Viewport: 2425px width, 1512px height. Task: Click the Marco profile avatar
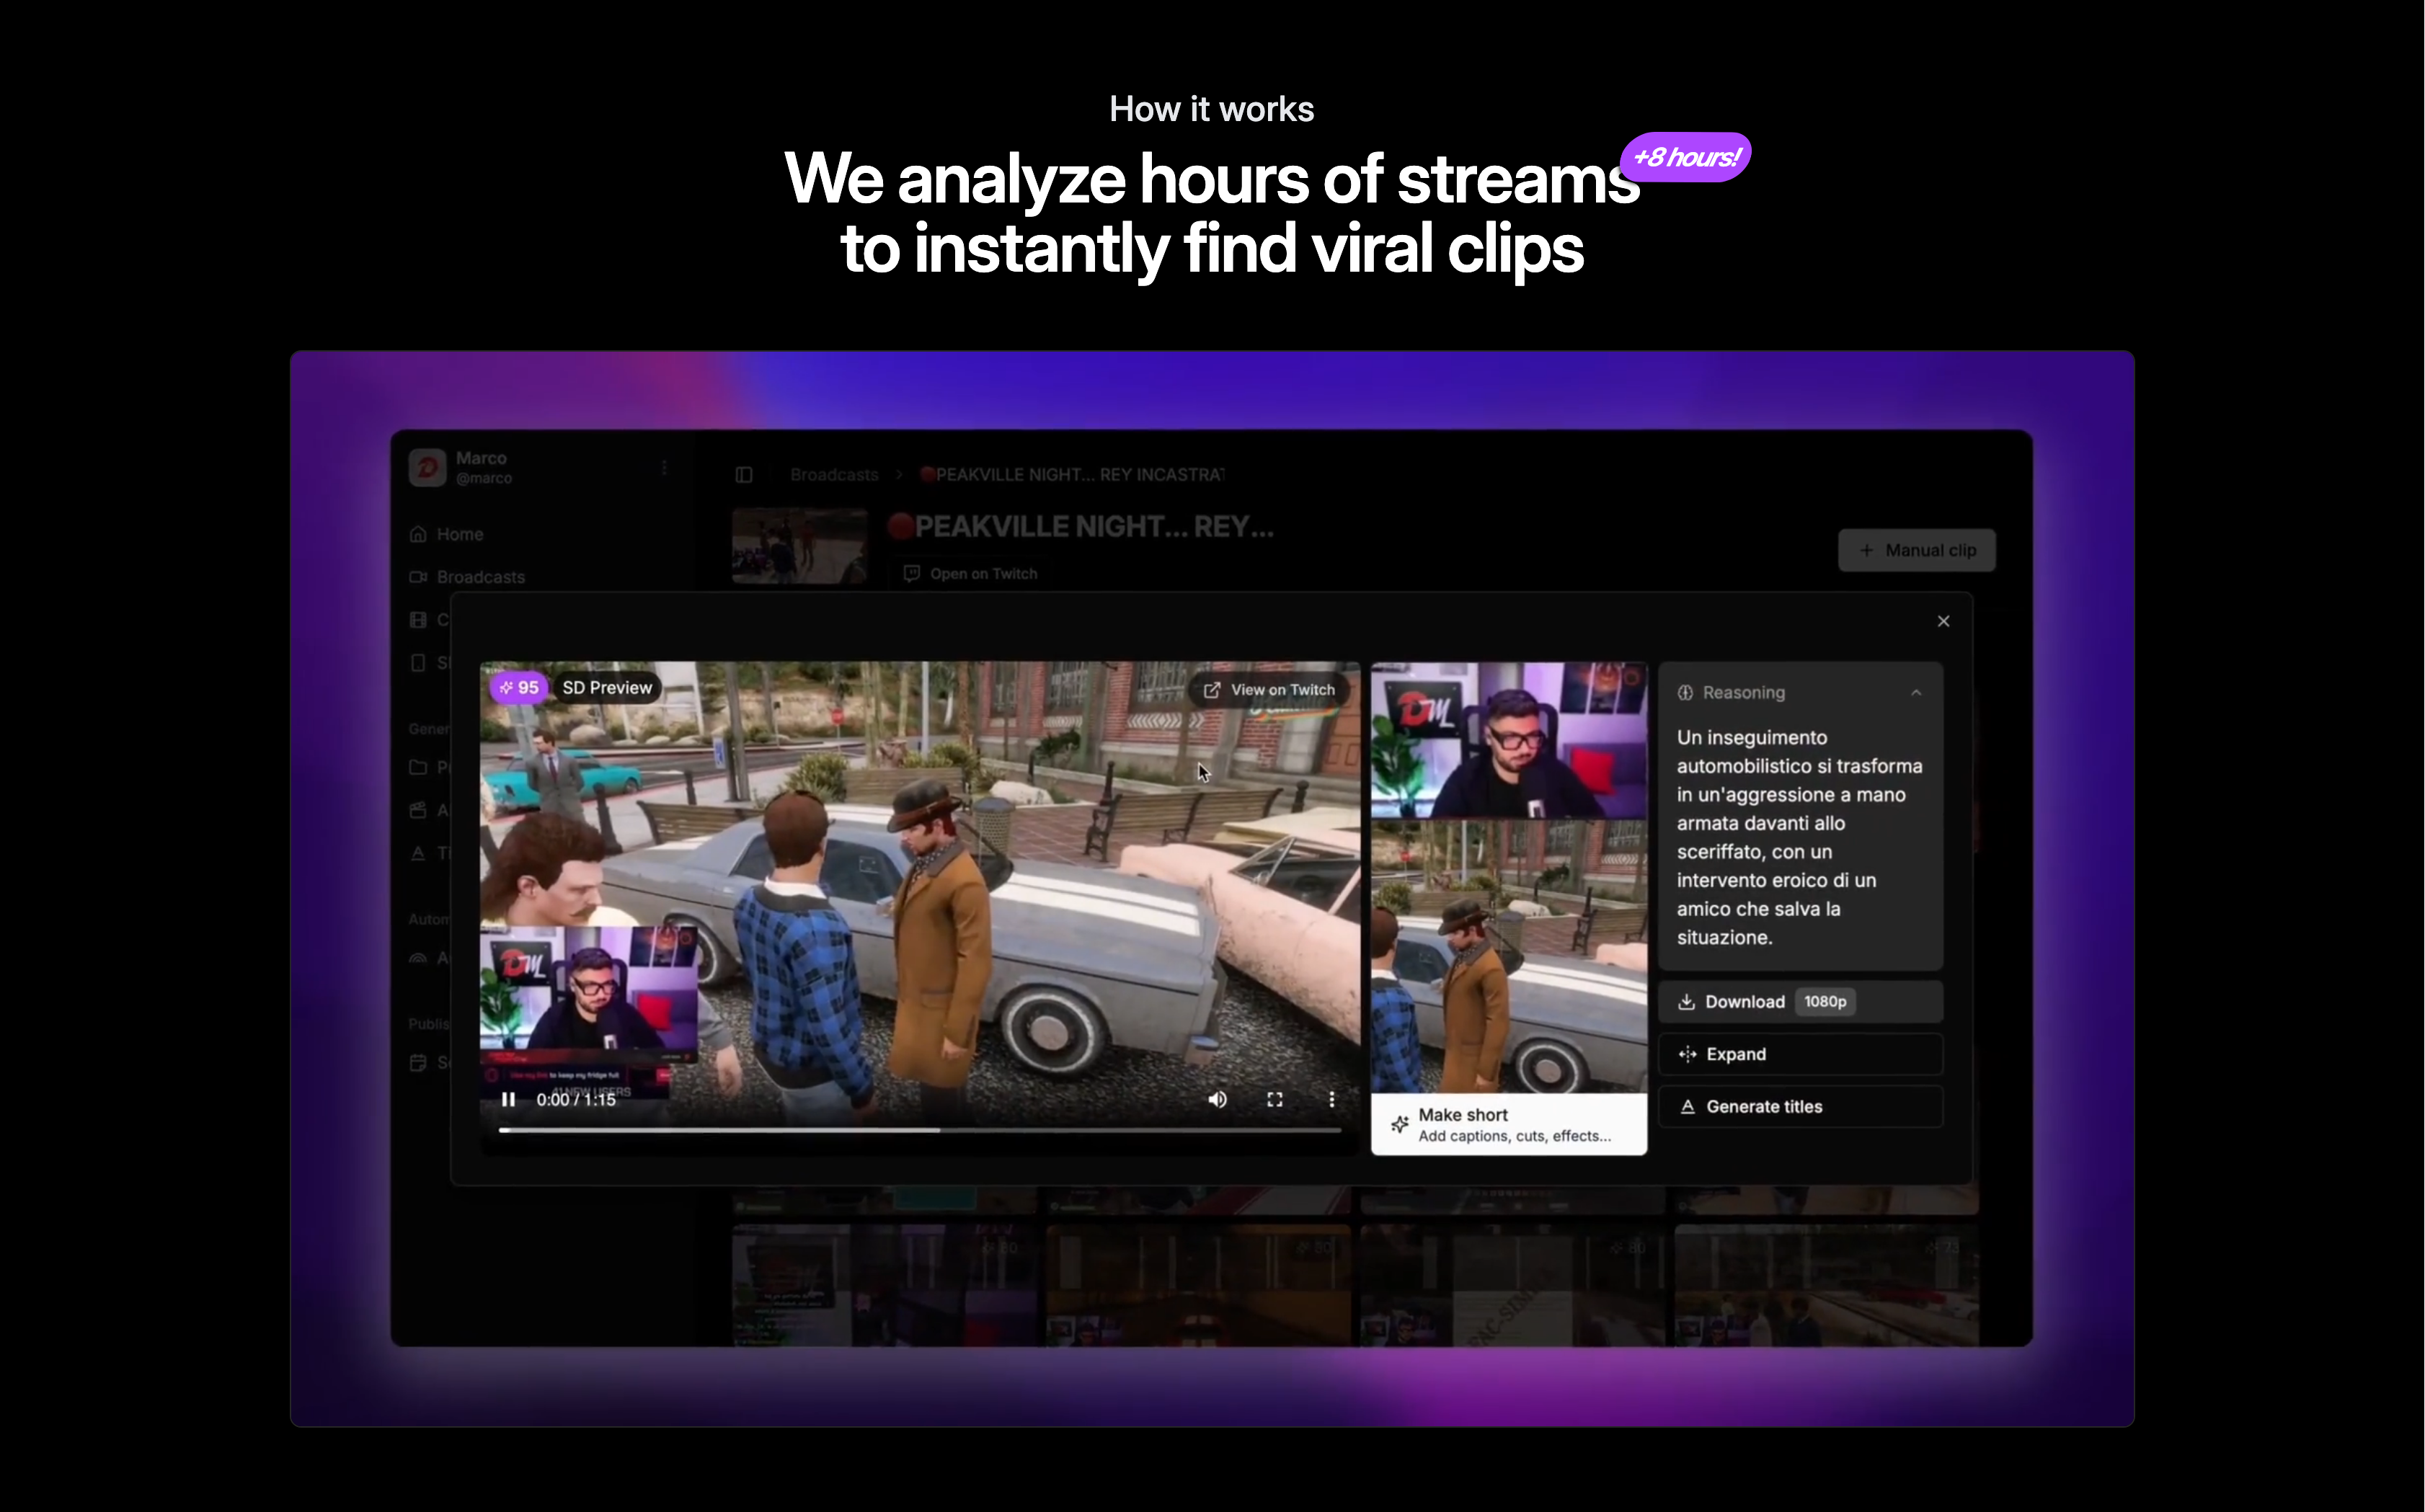[427, 467]
